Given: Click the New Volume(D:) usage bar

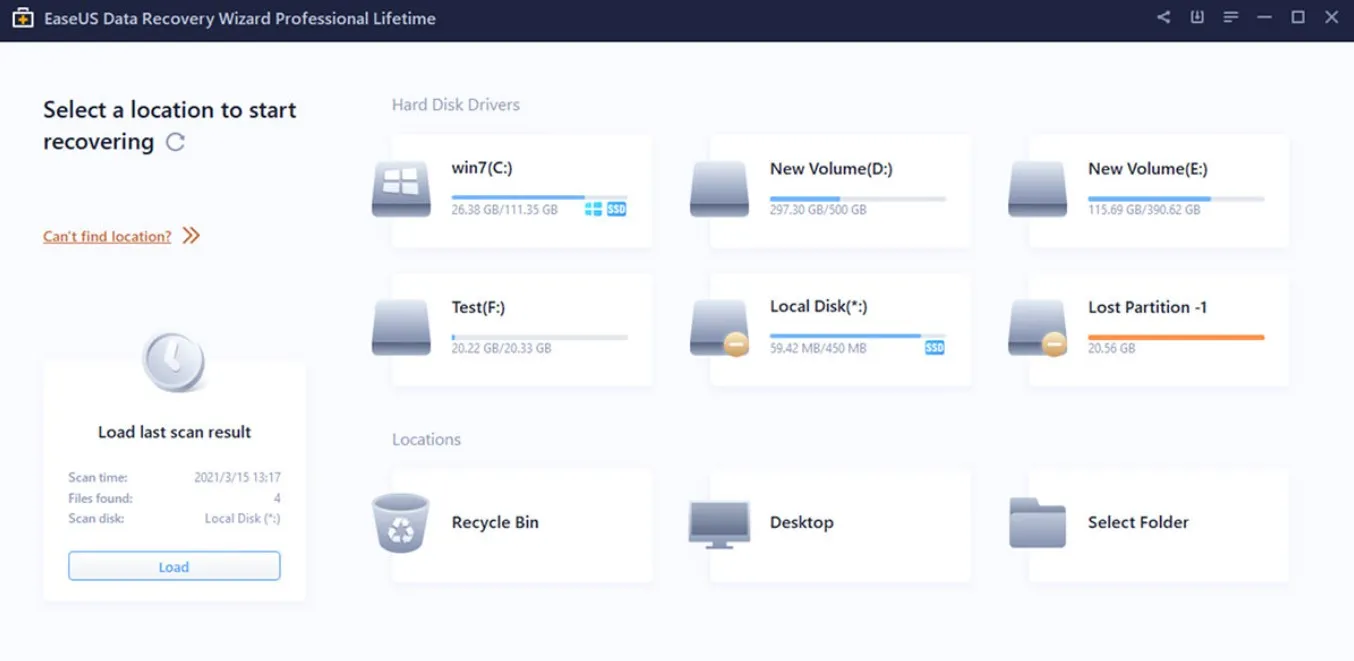Looking at the screenshot, I should [858, 198].
